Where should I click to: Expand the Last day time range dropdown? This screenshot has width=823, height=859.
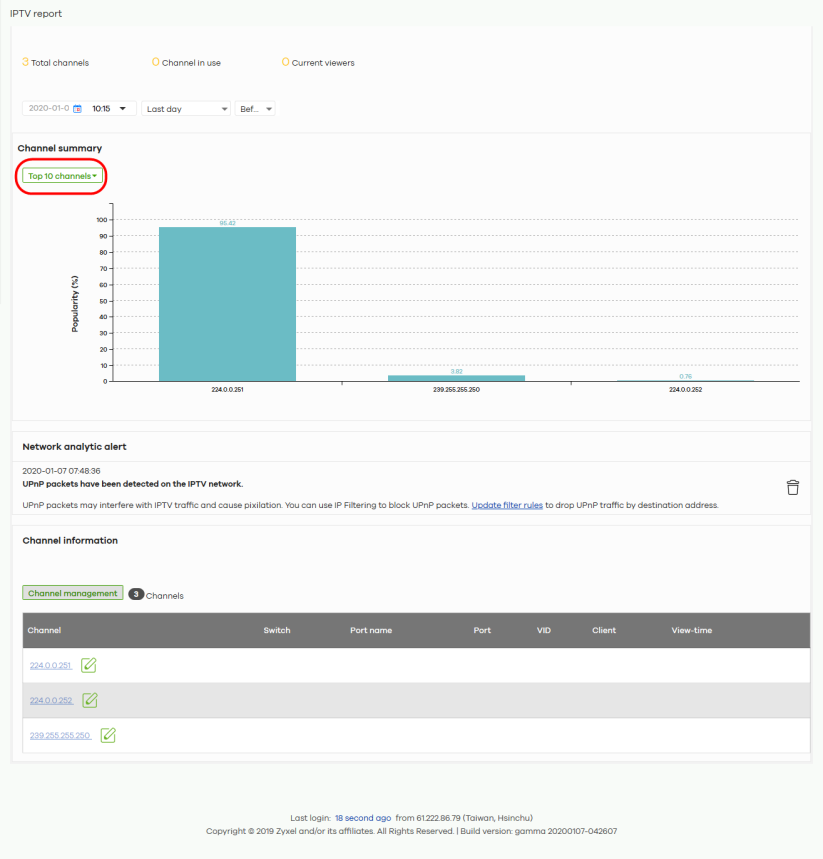click(186, 109)
